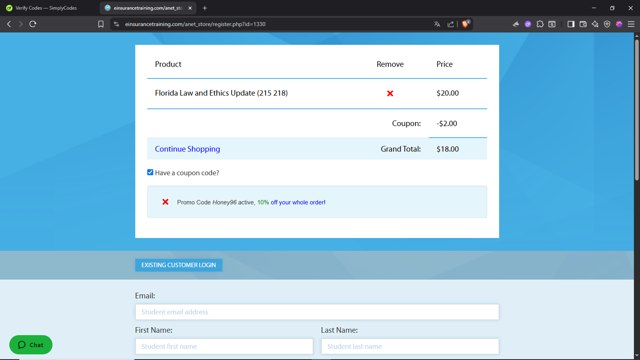This screenshot has height=360, width=640.
Task: Open the pink profile avatar icon
Action: [x=619, y=24]
